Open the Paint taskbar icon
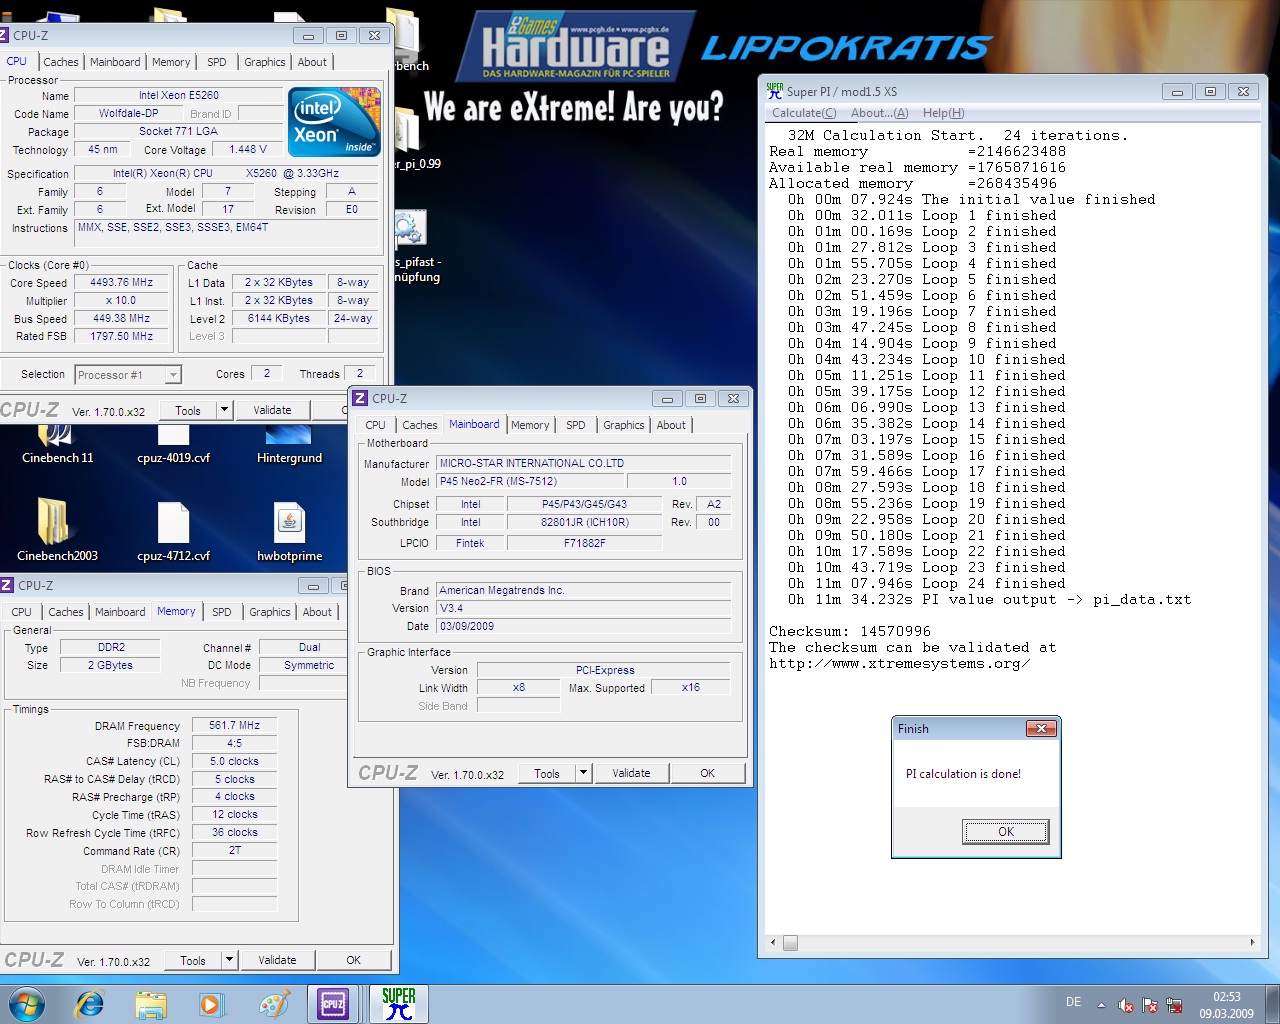This screenshot has width=1280, height=1024. coord(273,1004)
